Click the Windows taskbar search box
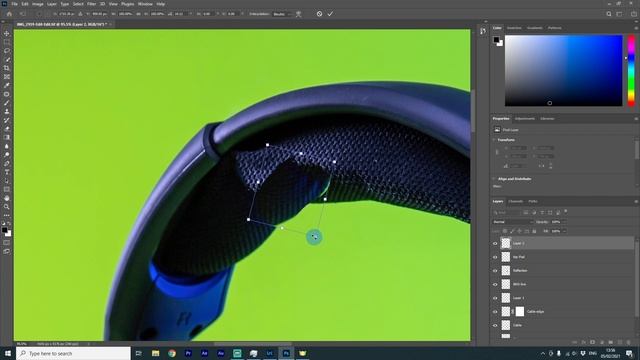 tap(73, 353)
